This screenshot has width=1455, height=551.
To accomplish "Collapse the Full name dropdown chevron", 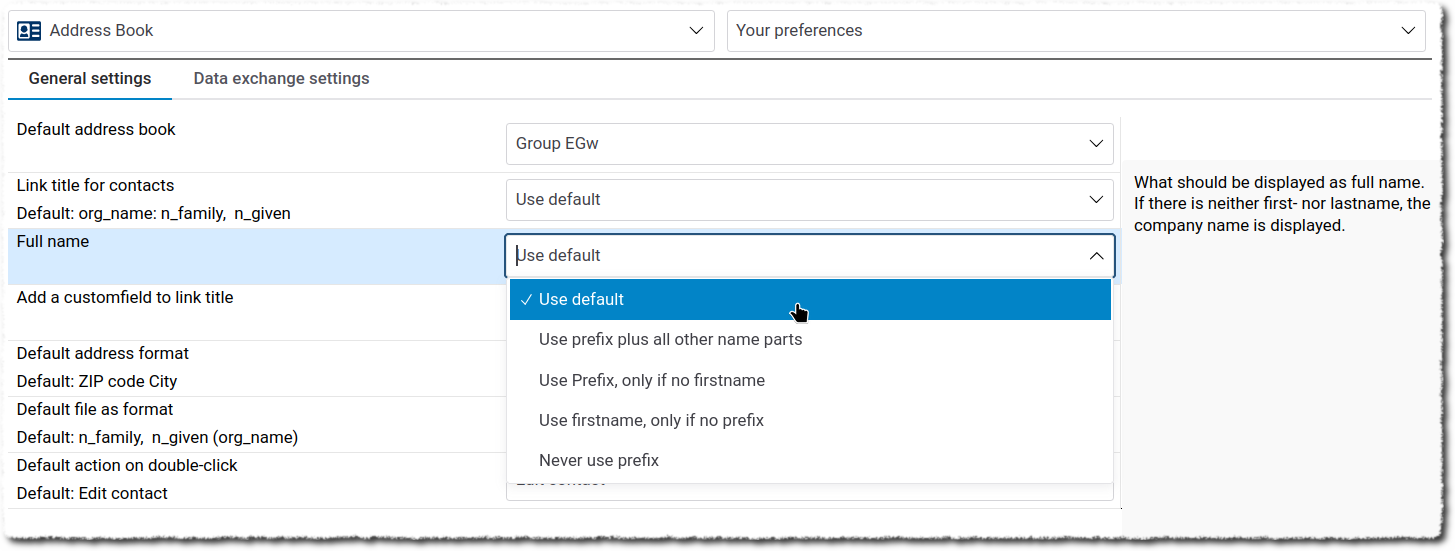I will pyautogui.click(x=1096, y=256).
